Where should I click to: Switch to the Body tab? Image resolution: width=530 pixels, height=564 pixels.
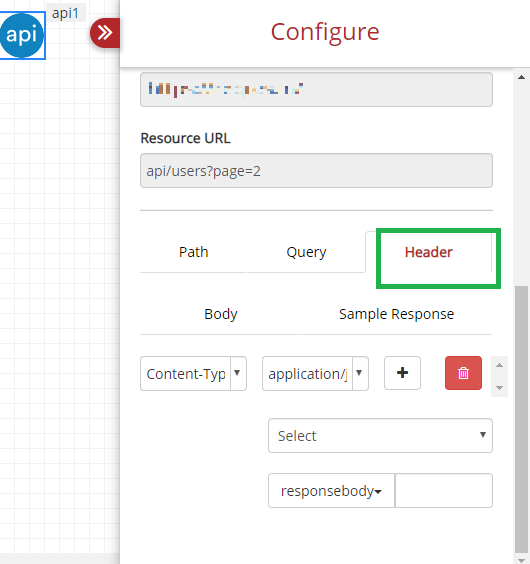click(221, 314)
